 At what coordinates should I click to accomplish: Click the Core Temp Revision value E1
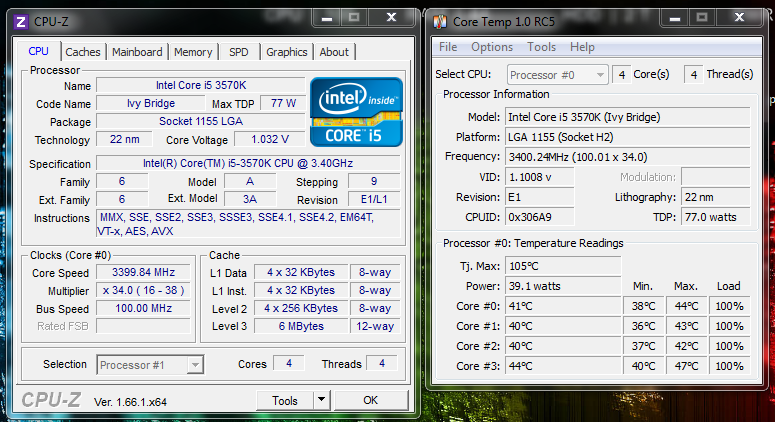click(540, 197)
